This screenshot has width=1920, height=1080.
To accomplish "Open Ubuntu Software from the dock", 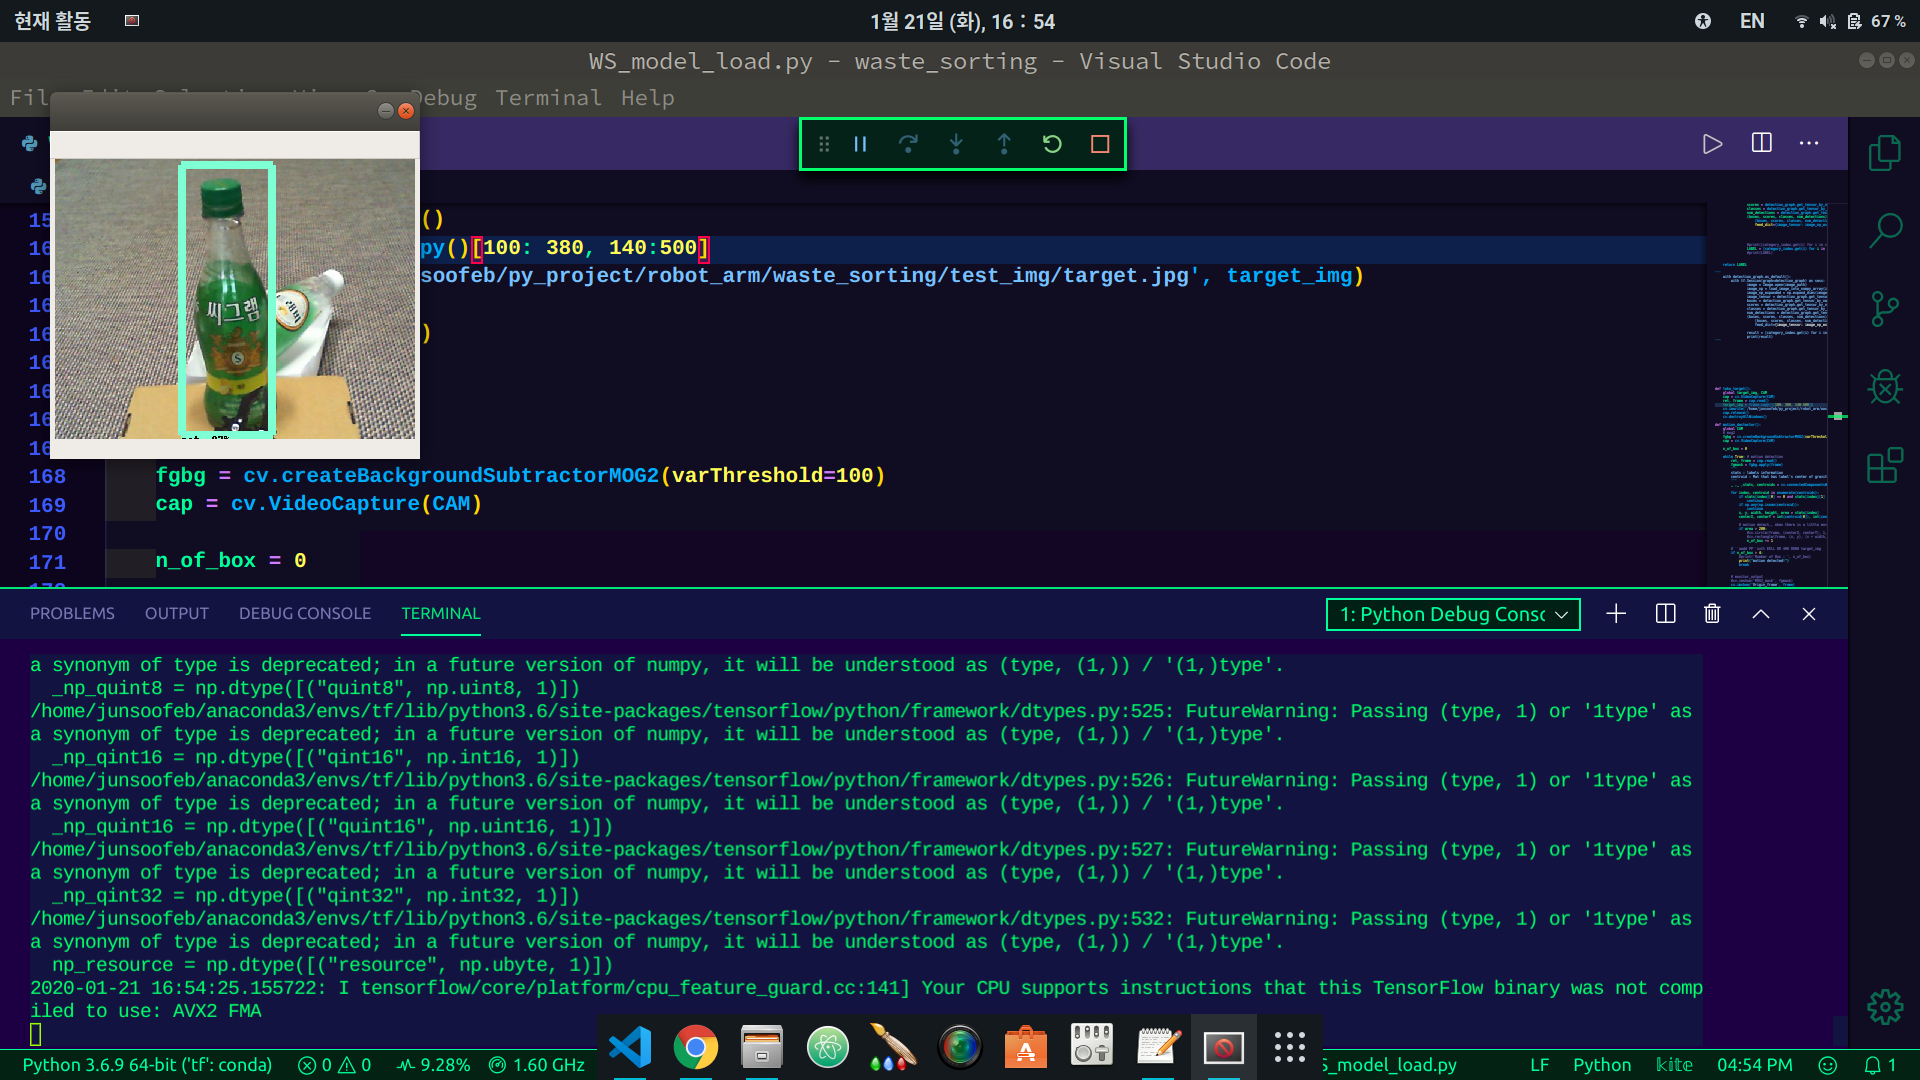I will click(1026, 1047).
